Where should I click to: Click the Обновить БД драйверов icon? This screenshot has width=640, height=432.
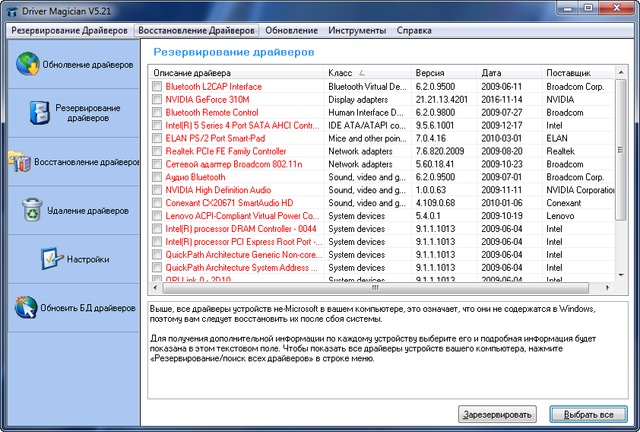click(26, 308)
